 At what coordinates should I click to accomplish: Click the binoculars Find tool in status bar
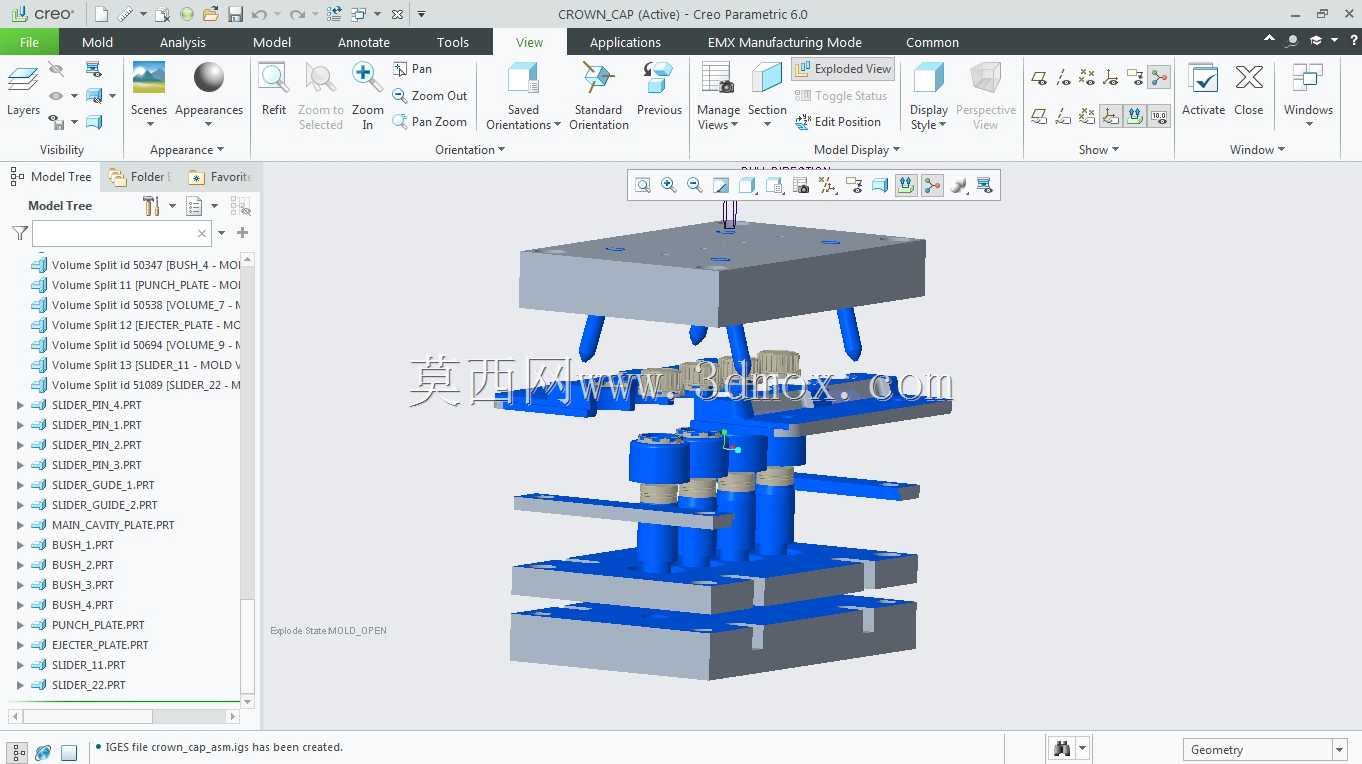1061,749
